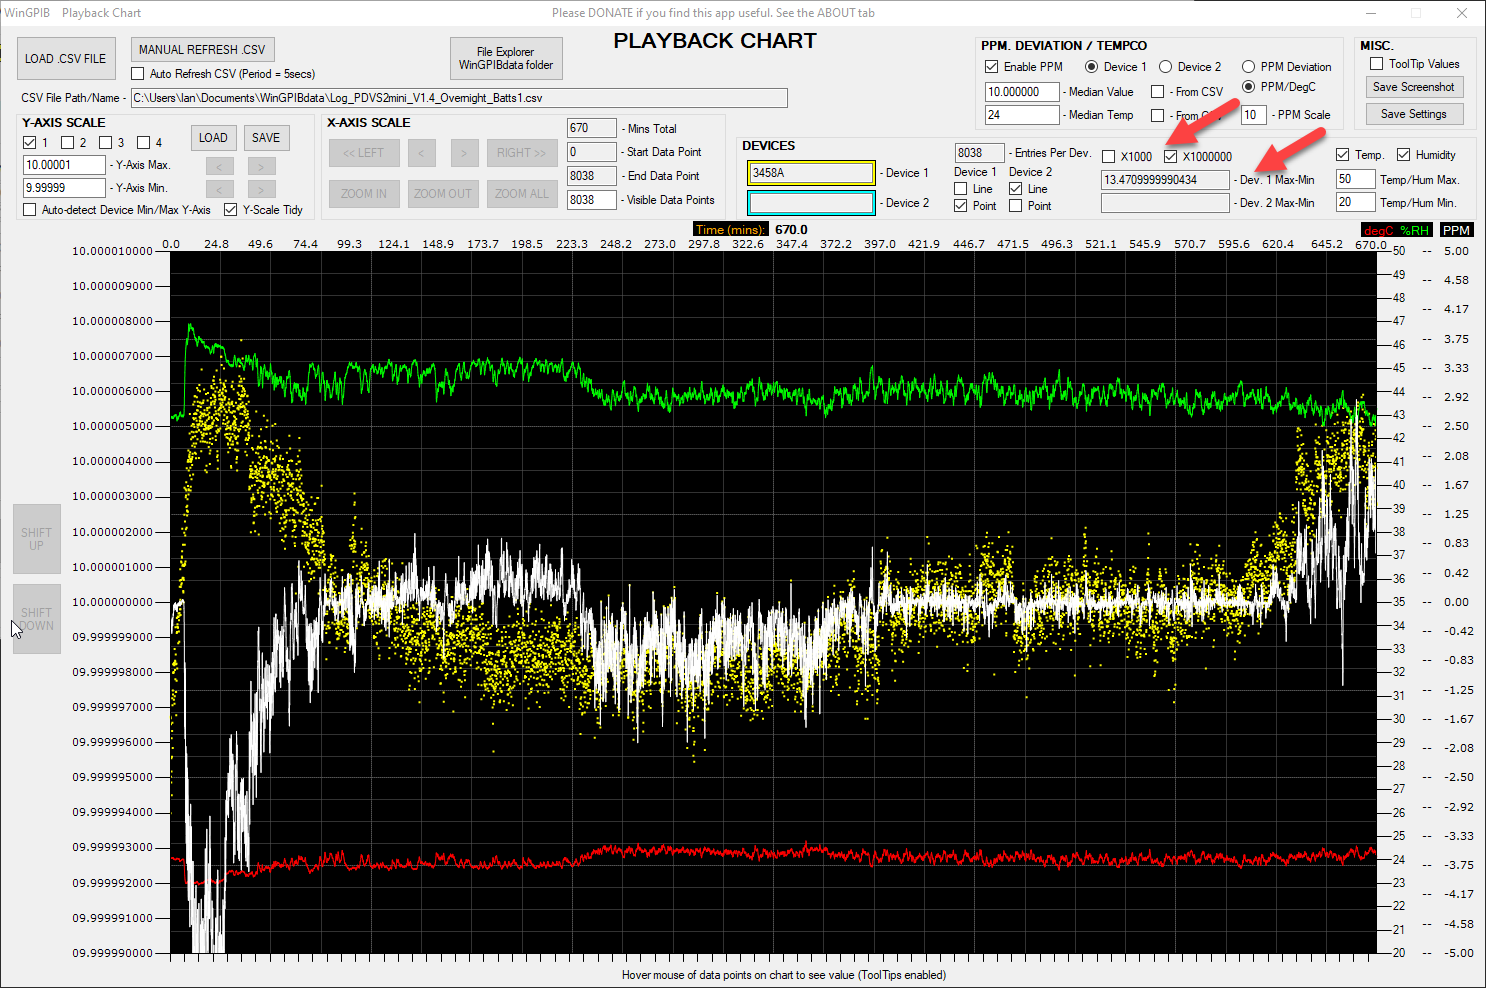Step X-axis left with single < arrow
Image resolution: width=1486 pixels, height=988 pixels.
tap(421, 153)
